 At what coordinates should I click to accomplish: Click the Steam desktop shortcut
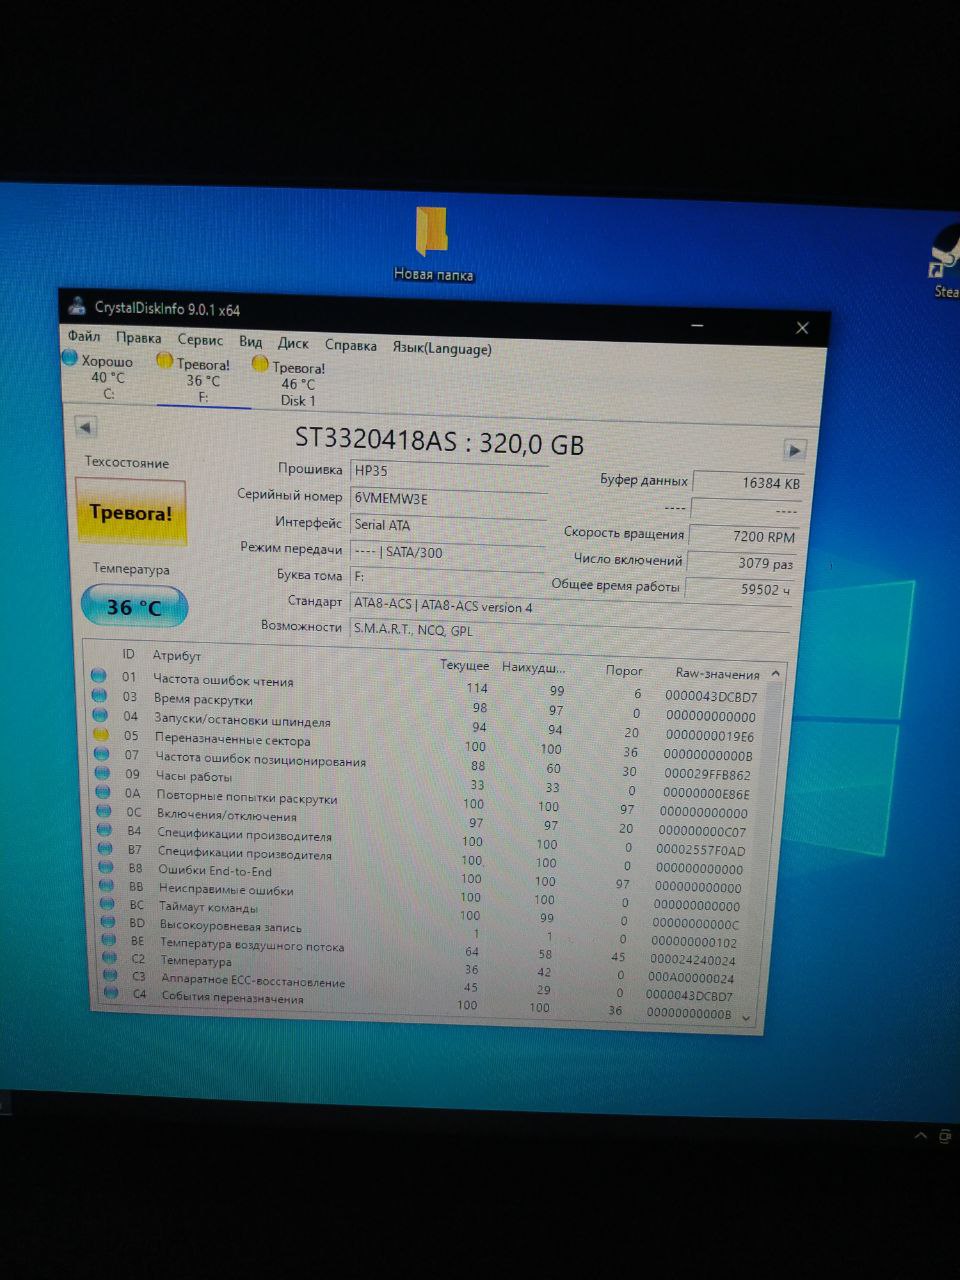(945, 262)
